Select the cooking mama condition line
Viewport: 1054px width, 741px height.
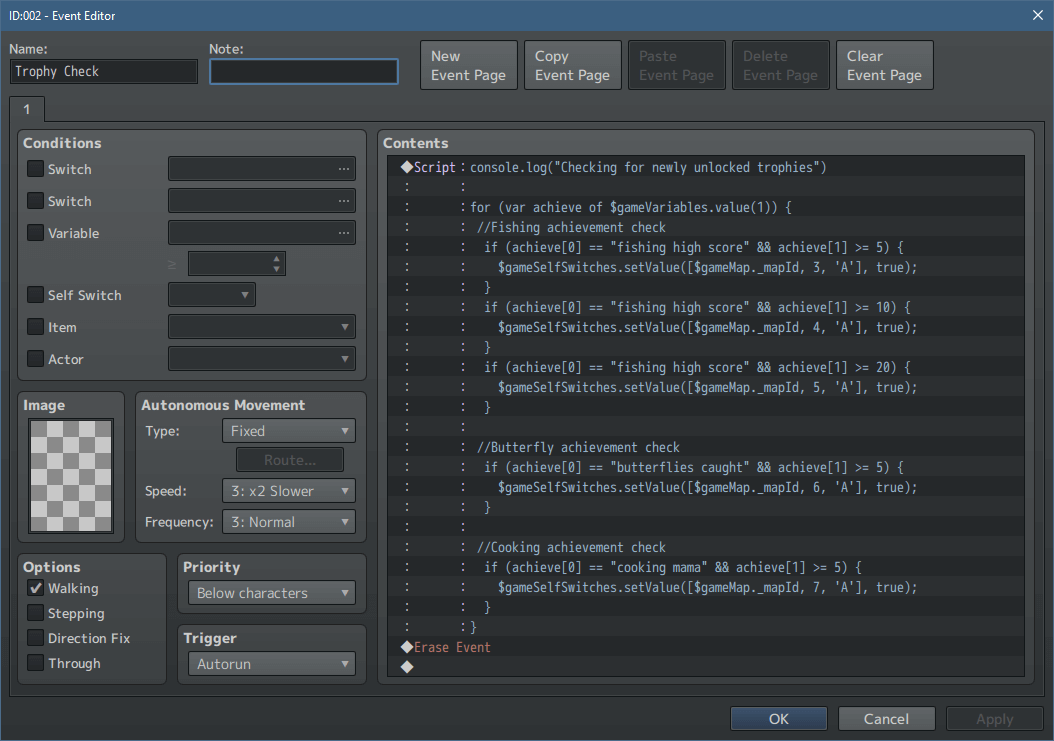pyautogui.click(x=706, y=567)
